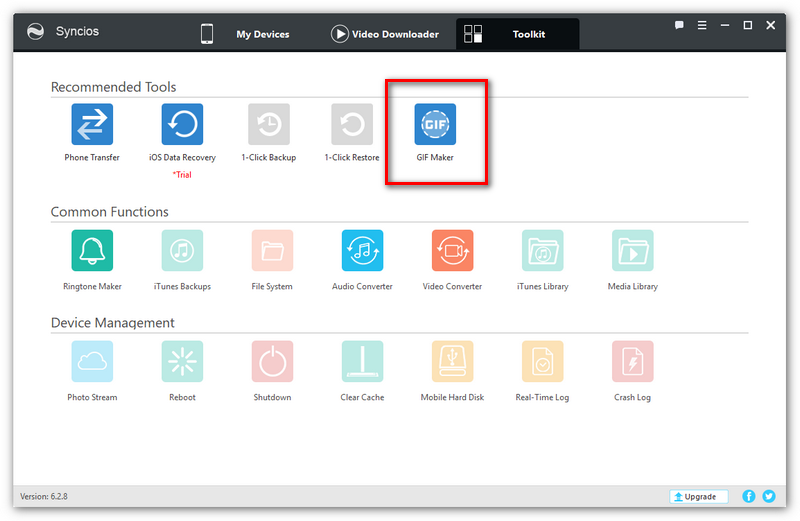Visit the Syncios Facebook page
The height and width of the screenshot is (521, 800).
point(748,496)
